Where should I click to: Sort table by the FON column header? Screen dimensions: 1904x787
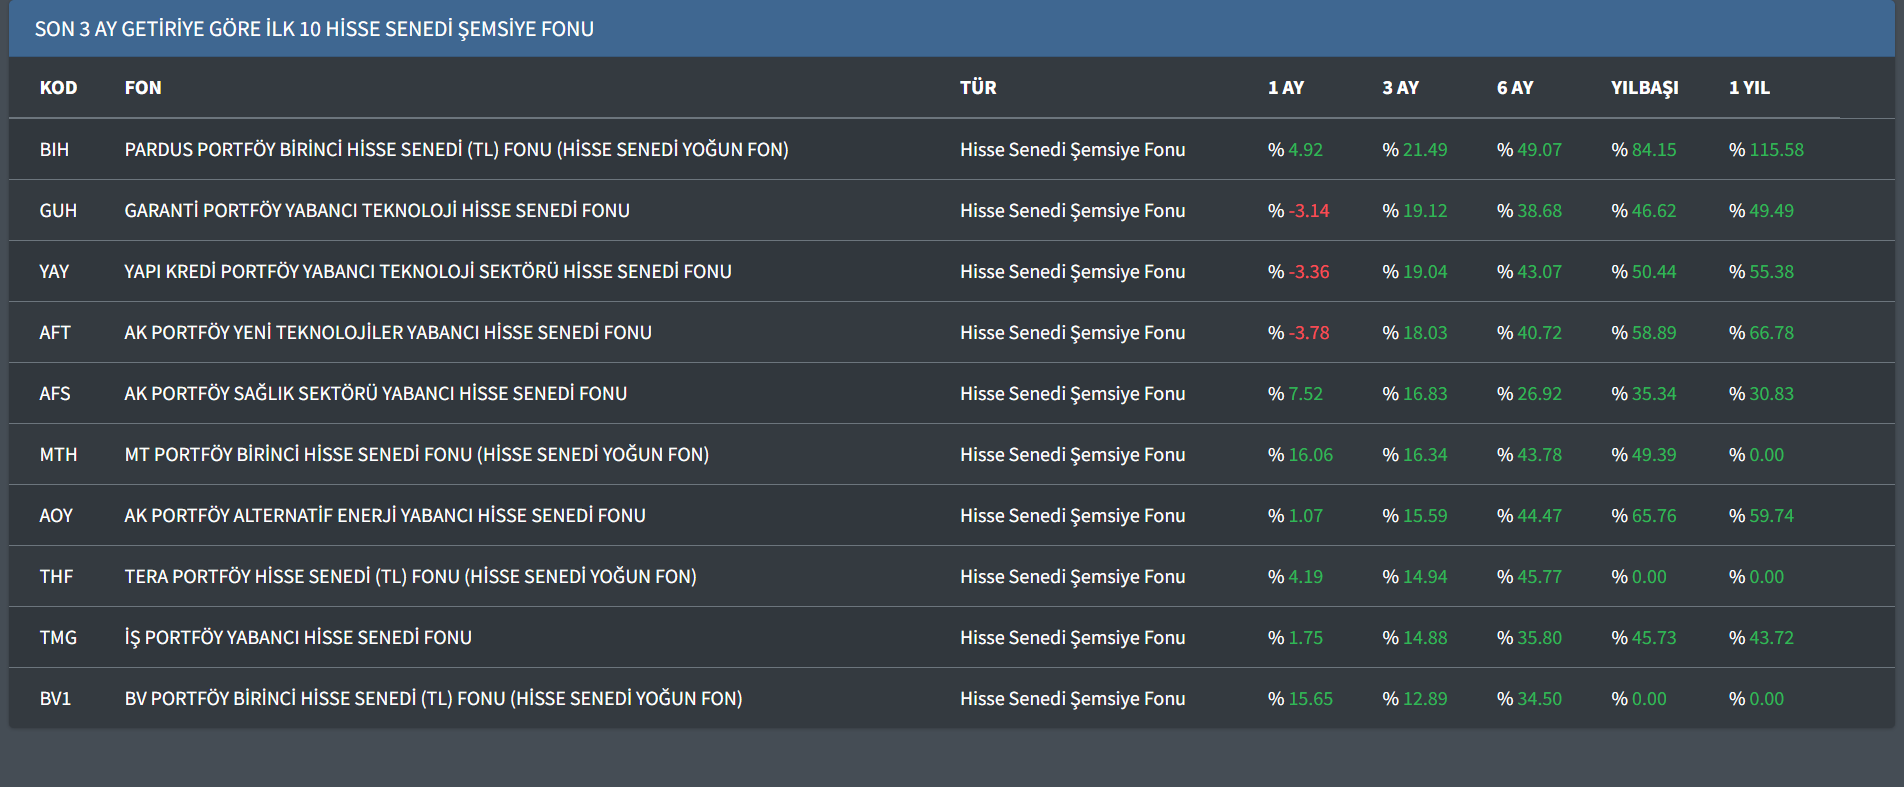(143, 88)
